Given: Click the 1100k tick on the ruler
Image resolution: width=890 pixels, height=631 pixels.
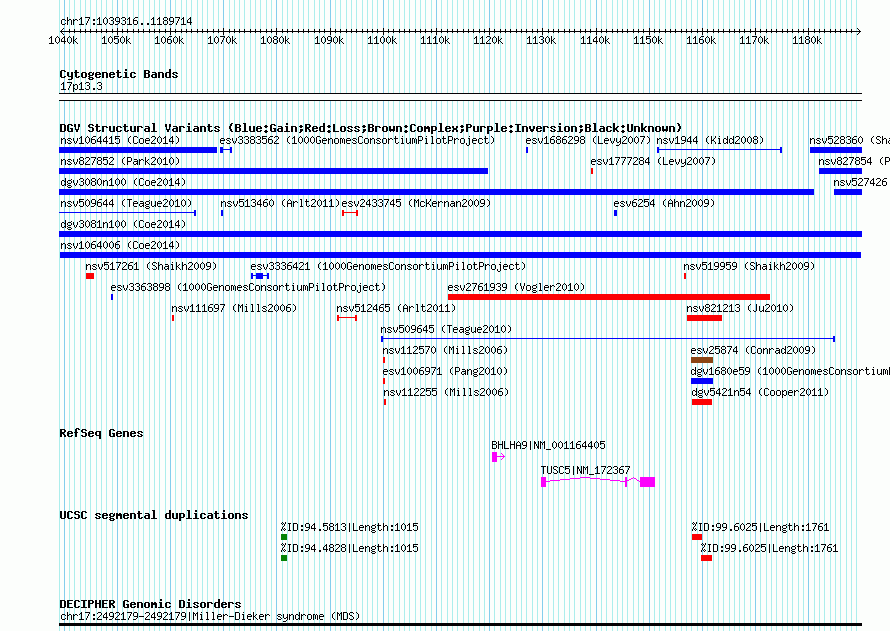Looking at the screenshot, I should pyautogui.click(x=382, y=32).
